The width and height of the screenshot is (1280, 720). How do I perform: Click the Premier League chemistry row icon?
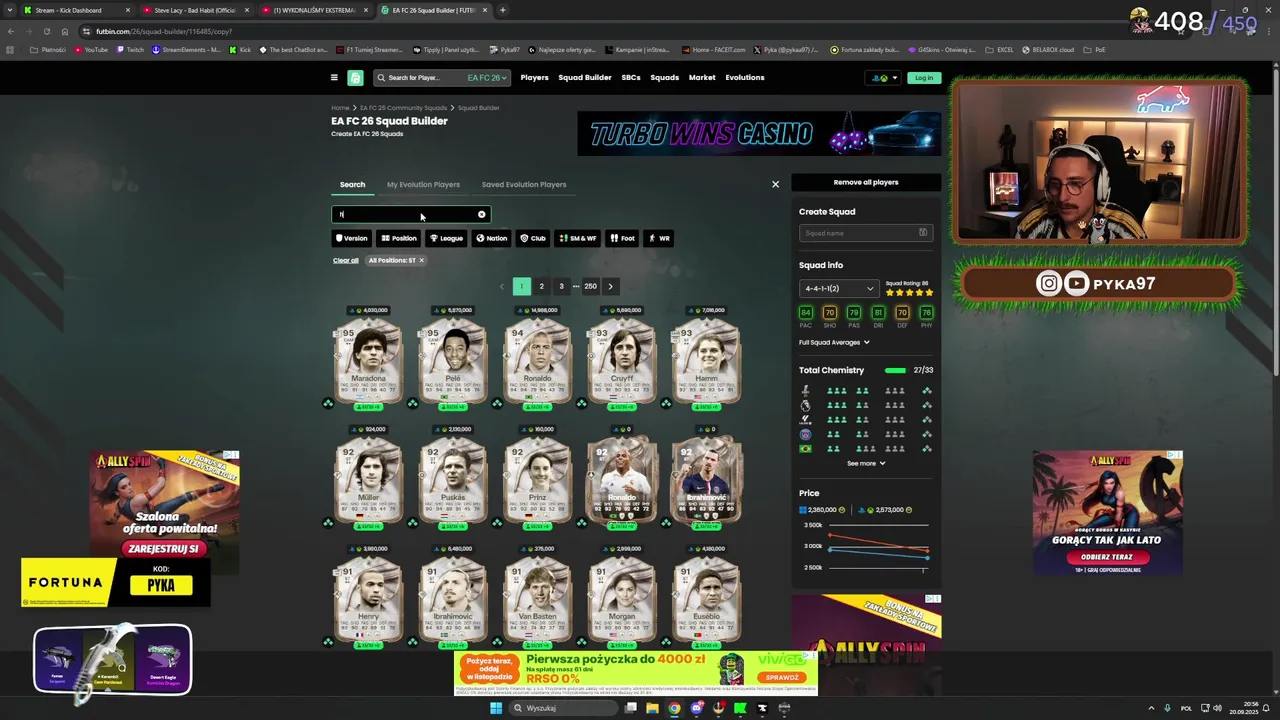point(806,405)
